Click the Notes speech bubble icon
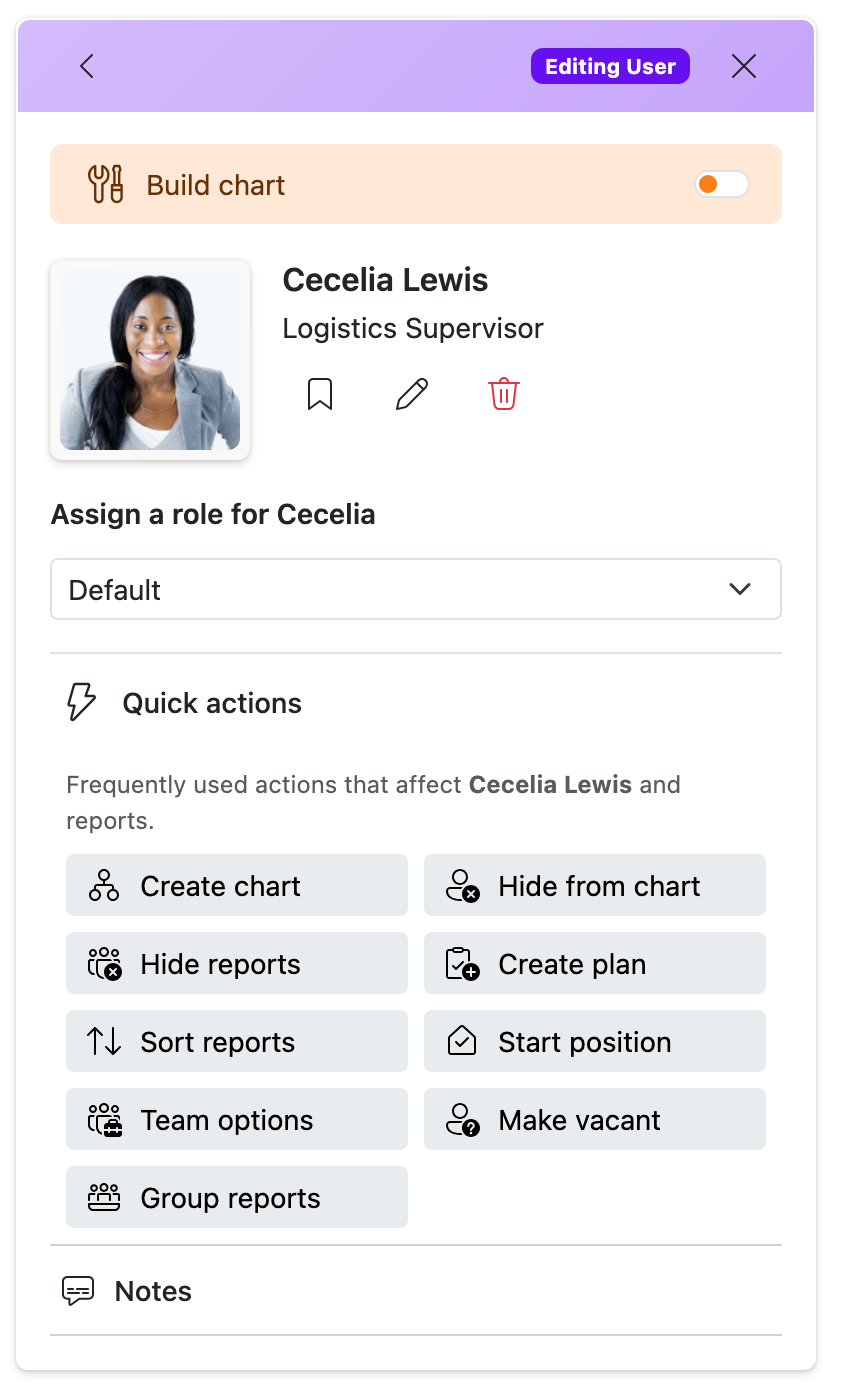This screenshot has height=1400, width=850. tap(79, 1291)
